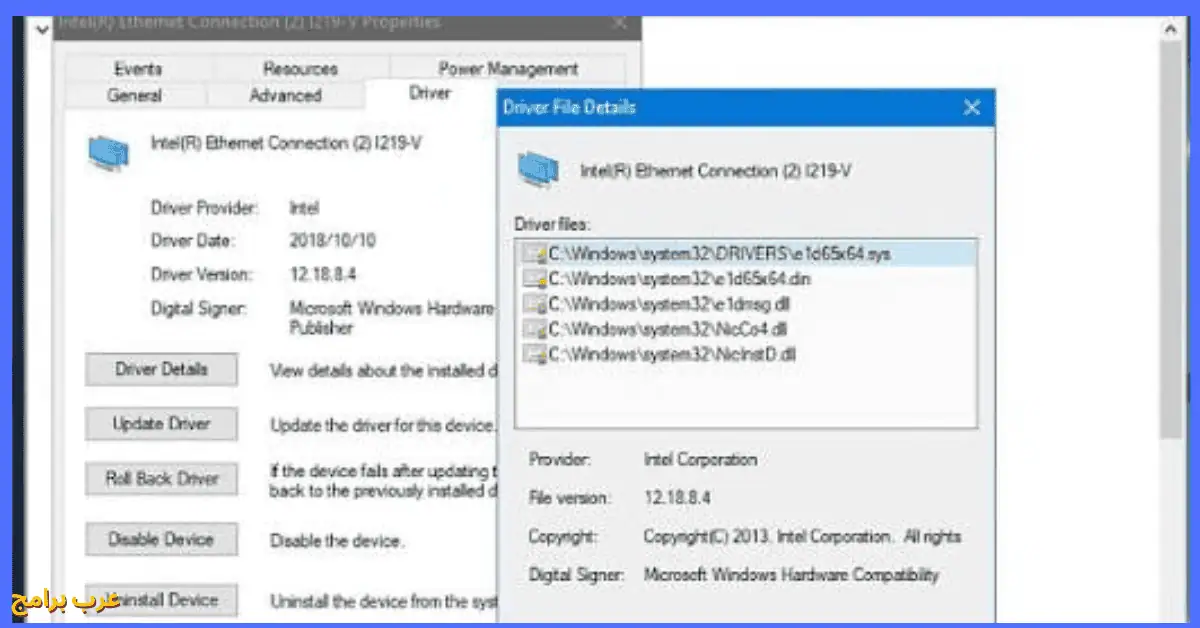The height and width of the screenshot is (628, 1200).
Task: Click Roll Back Driver button
Action: click(x=162, y=479)
